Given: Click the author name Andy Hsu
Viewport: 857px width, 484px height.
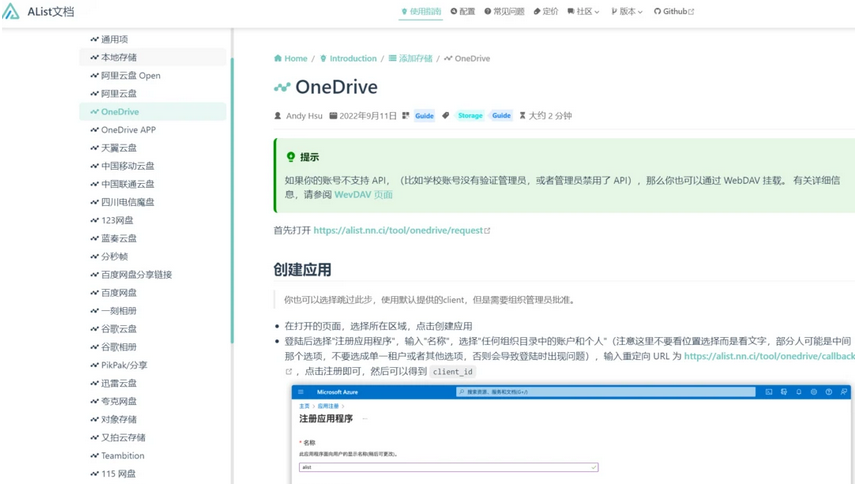Looking at the screenshot, I should [304, 116].
